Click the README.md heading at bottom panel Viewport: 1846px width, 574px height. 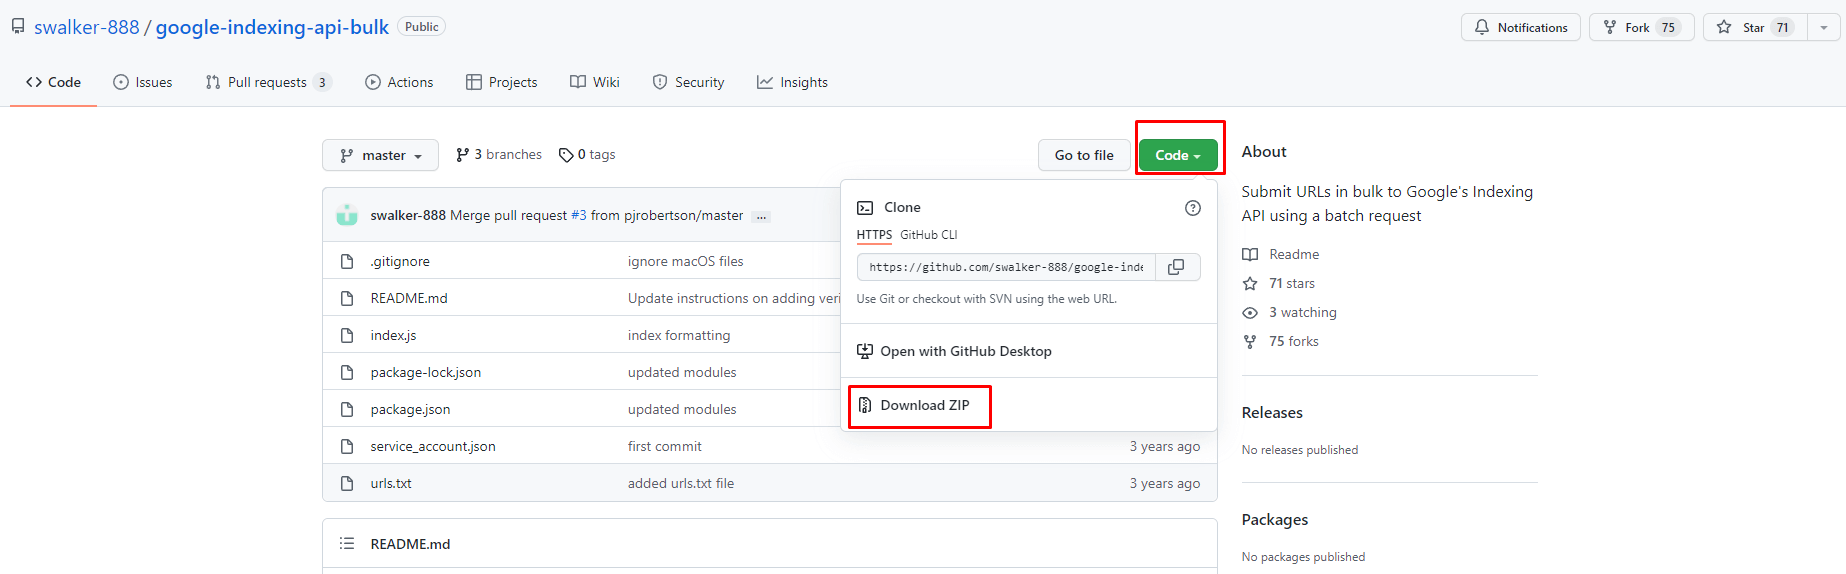pyautogui.click(x=410, y=544)
